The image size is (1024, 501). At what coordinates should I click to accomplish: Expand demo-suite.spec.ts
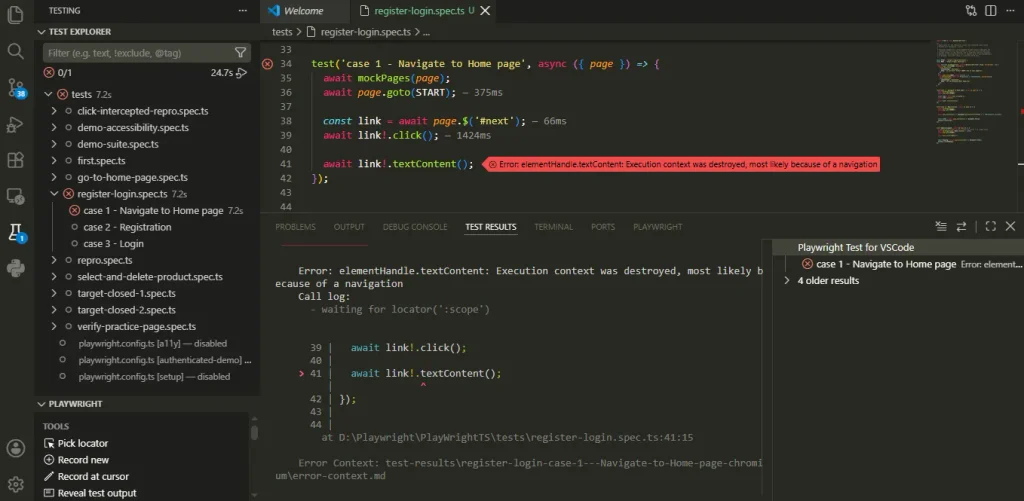[54, 144]
